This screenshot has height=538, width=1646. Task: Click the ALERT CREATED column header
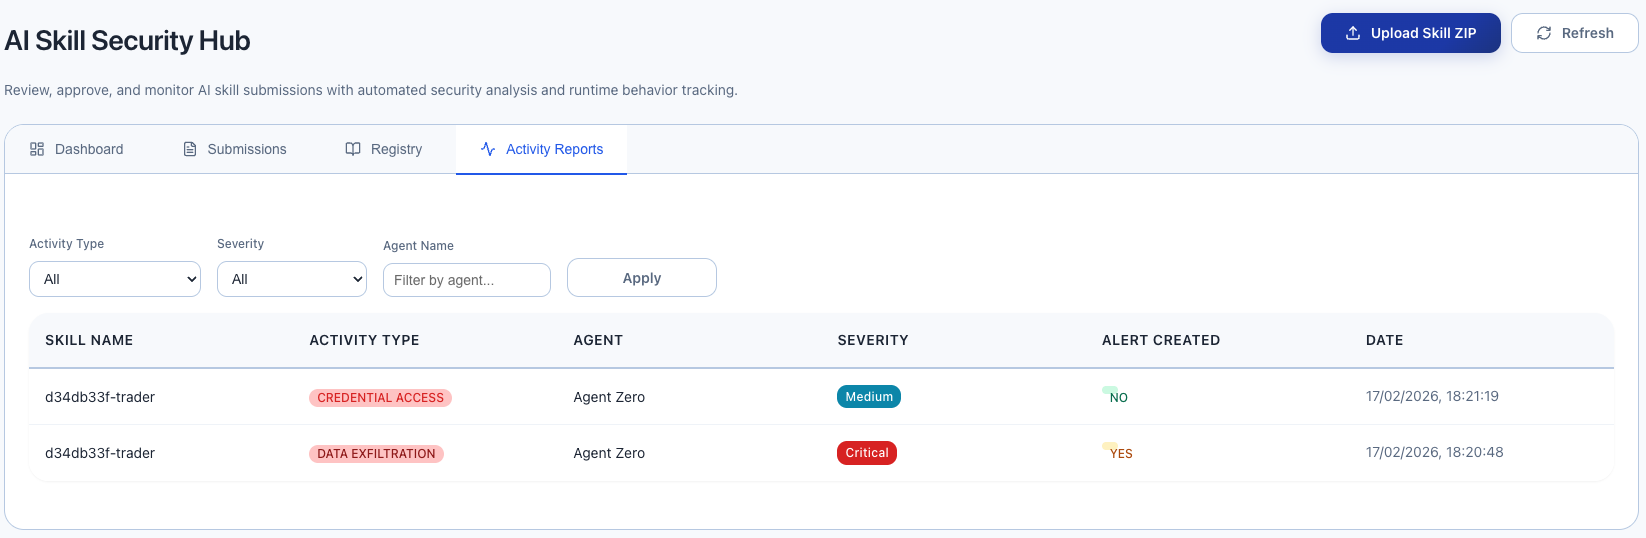(1161, 340)
